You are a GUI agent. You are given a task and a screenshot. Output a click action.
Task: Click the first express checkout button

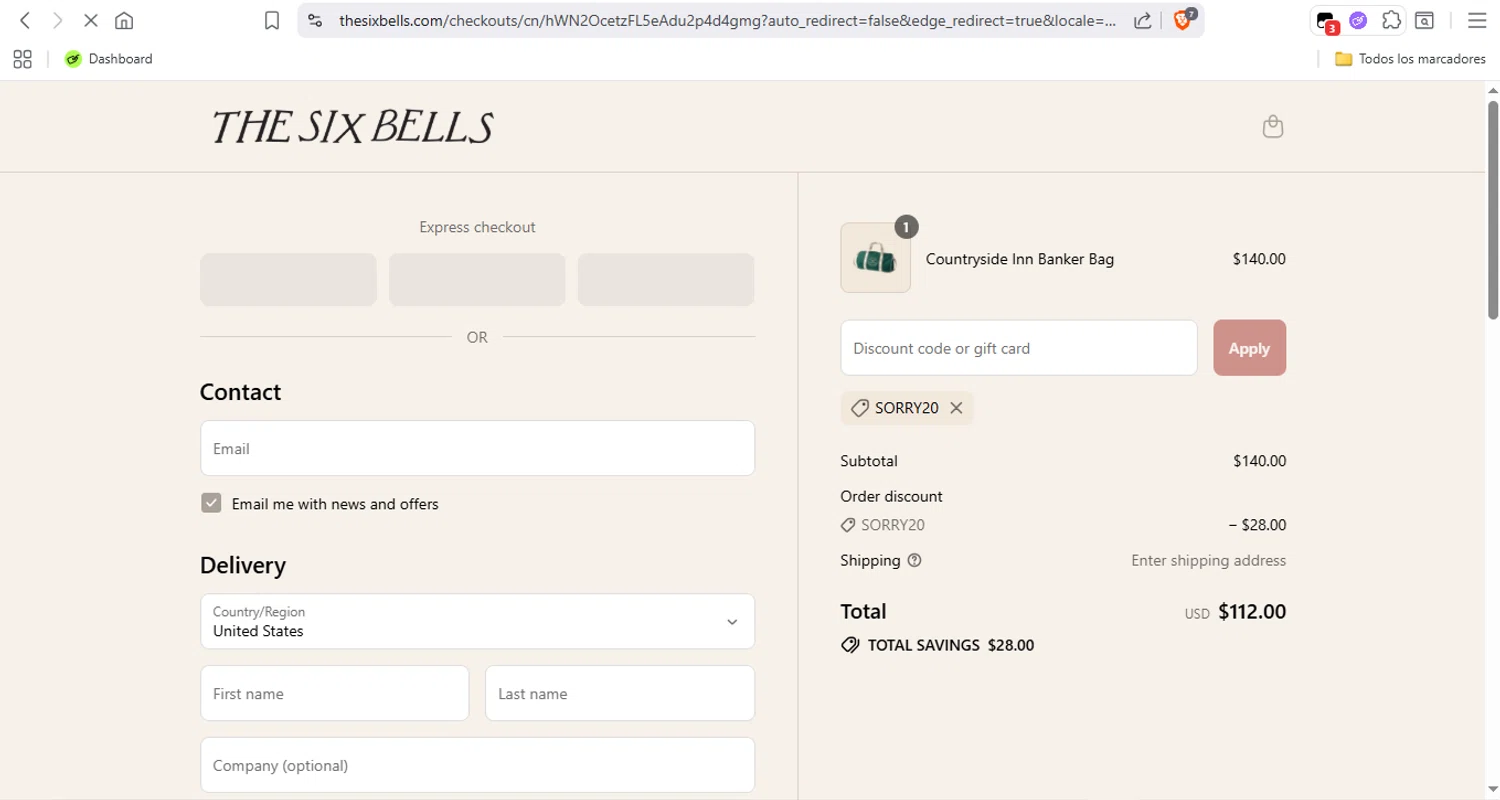[x=288, y=279]
